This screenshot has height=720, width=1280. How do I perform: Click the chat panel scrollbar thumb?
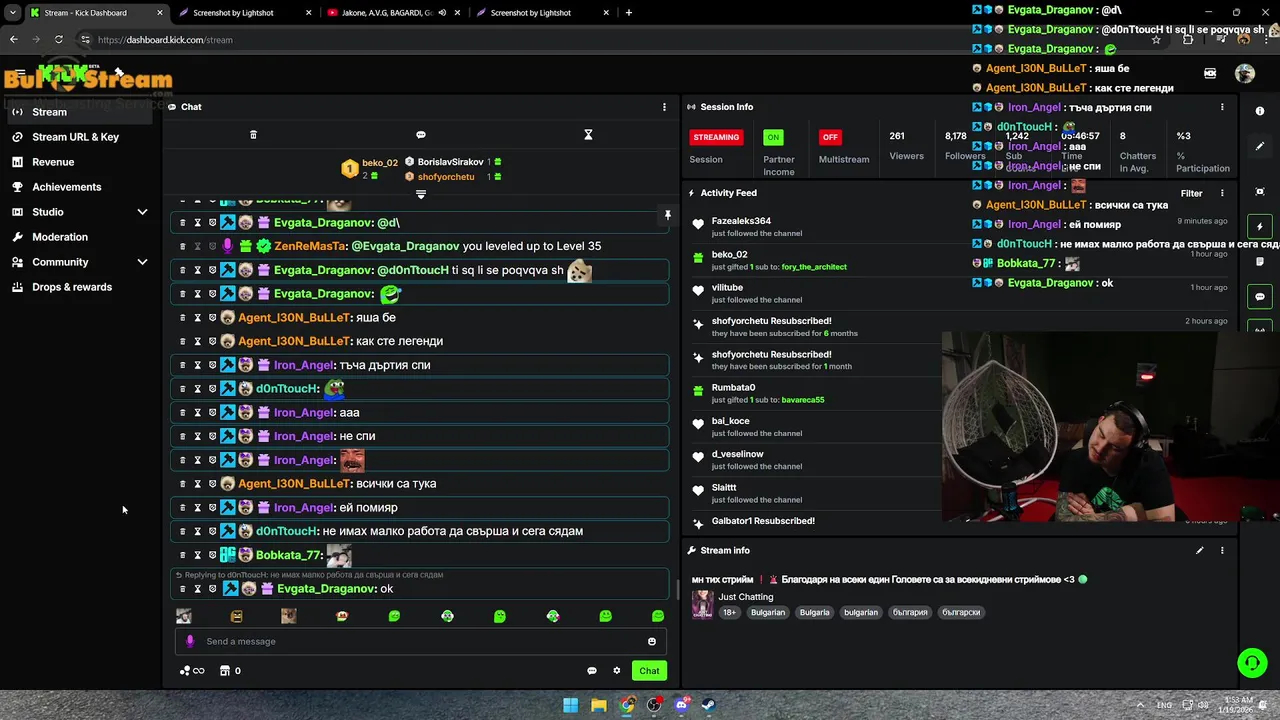click(677, 590)
